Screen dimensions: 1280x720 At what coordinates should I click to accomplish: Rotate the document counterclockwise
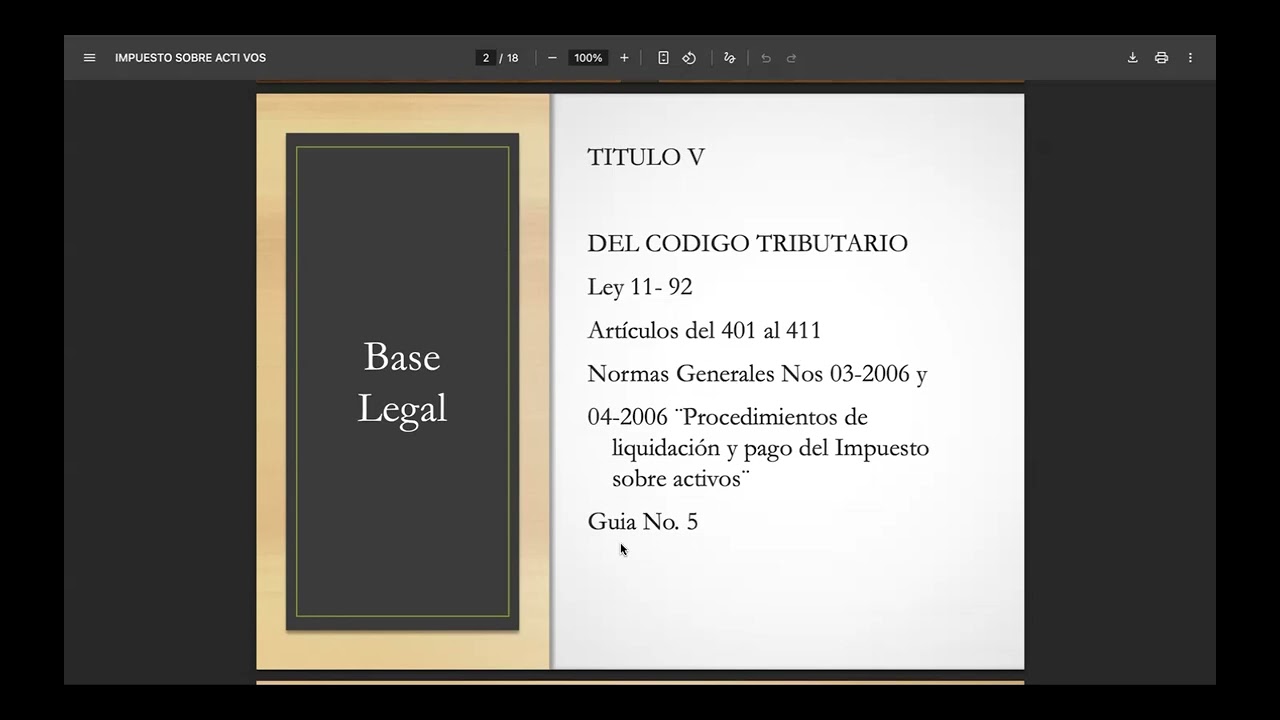click(689, 58)
